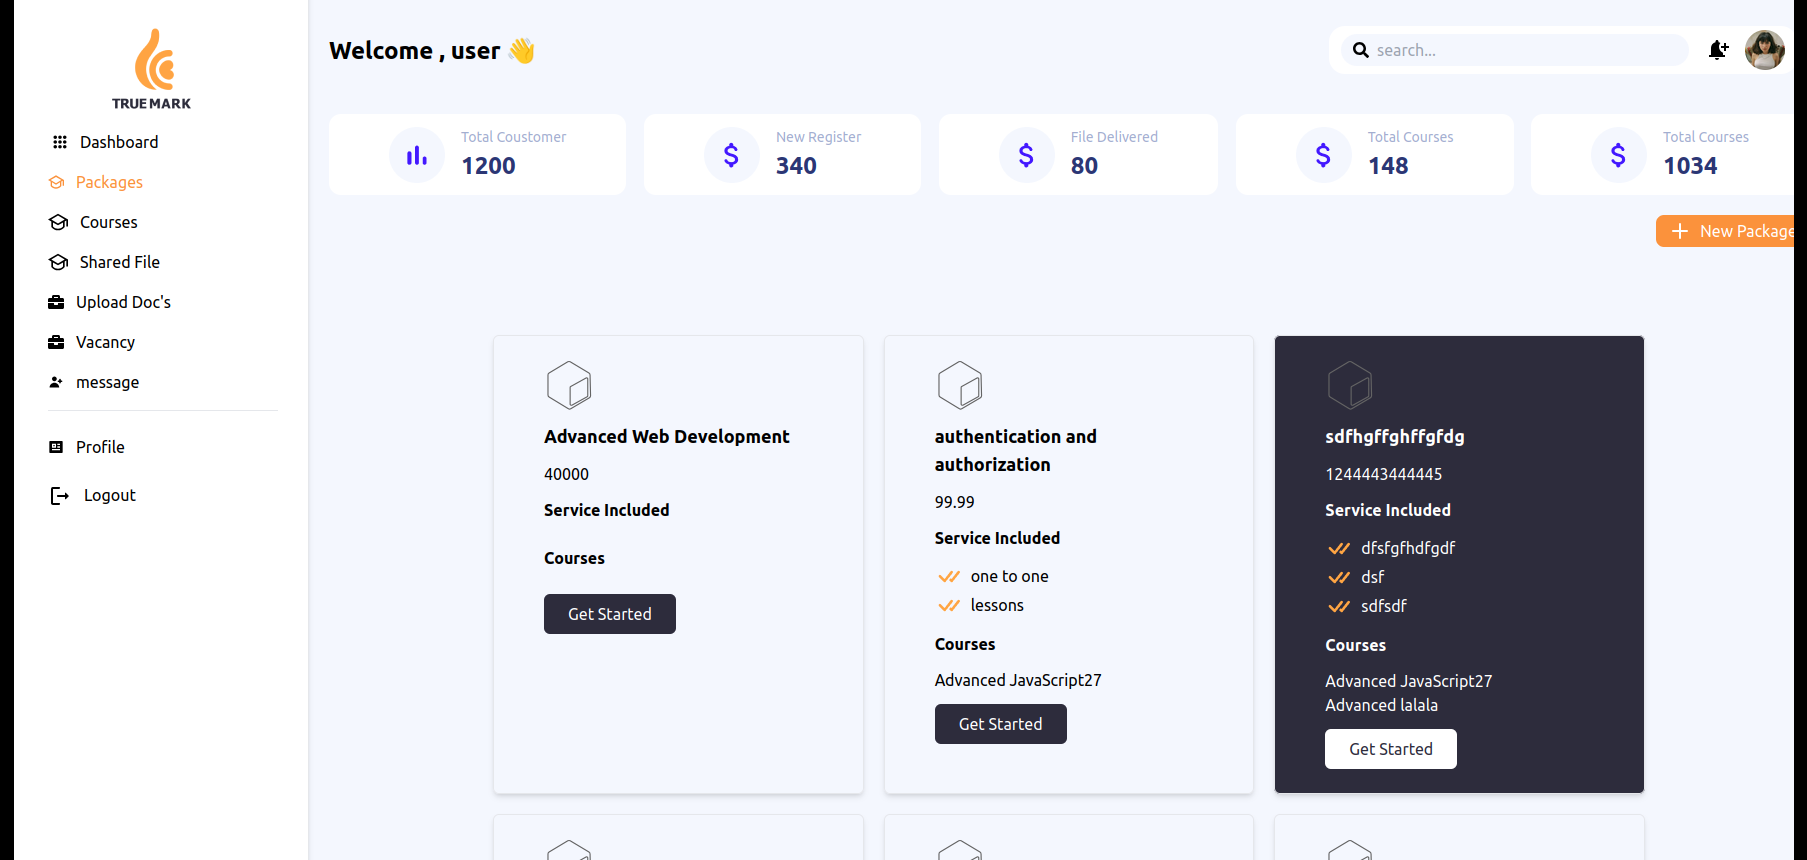
Task: Open message from the sidebar
Action: tap(107, 382)
